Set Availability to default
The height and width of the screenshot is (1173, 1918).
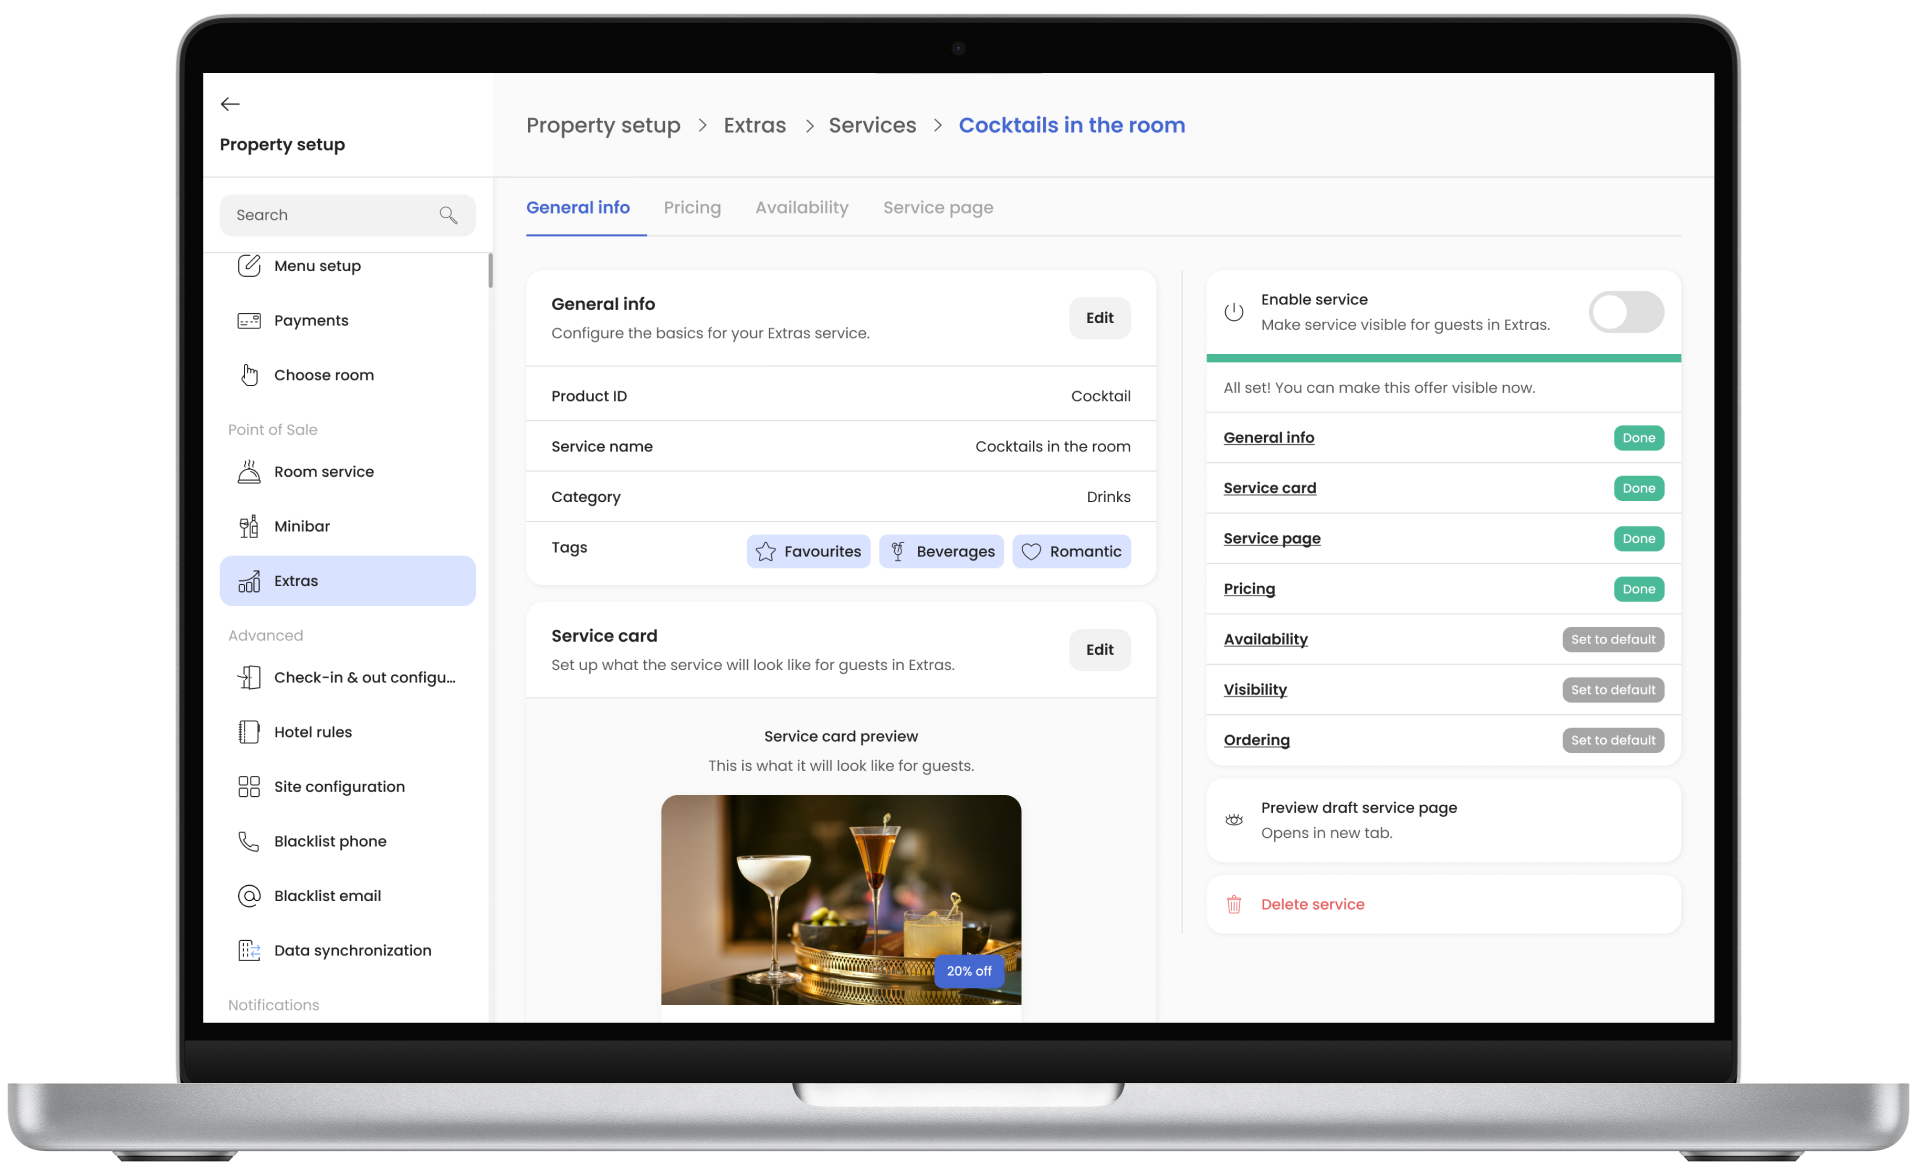click(x=1612, y=639)
